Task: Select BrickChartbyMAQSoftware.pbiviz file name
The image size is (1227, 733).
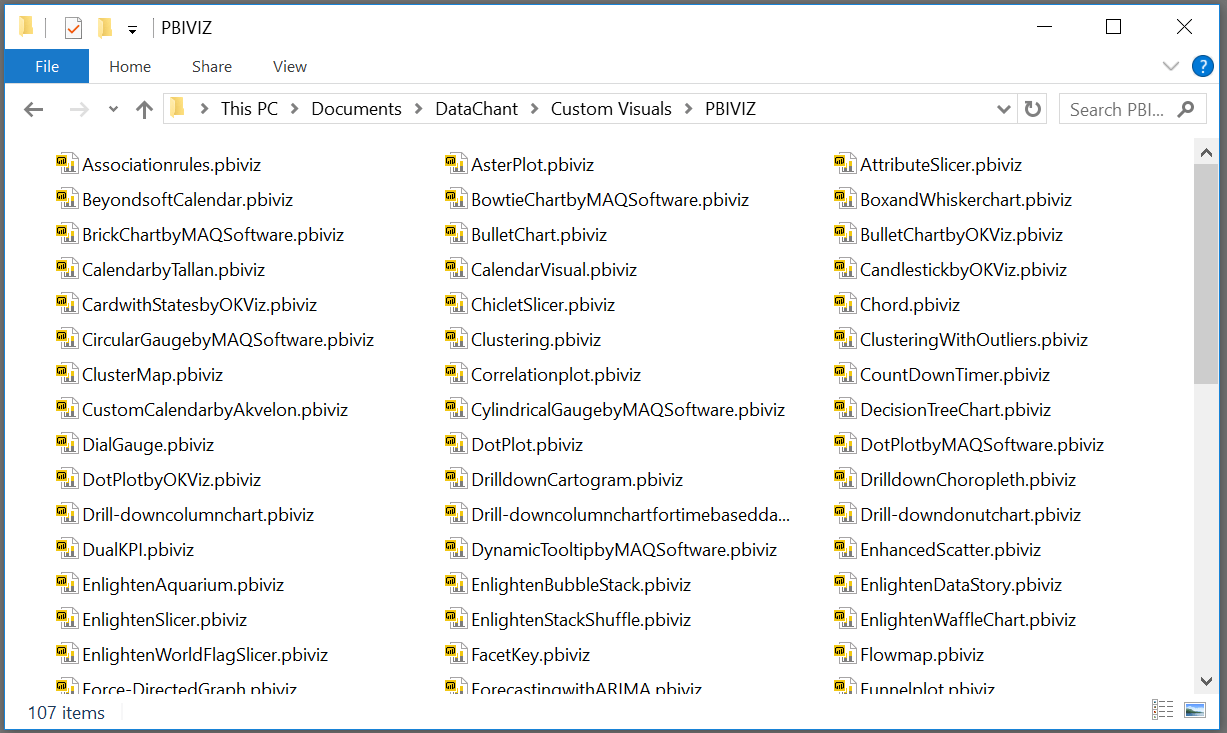Action: [213, 235]
